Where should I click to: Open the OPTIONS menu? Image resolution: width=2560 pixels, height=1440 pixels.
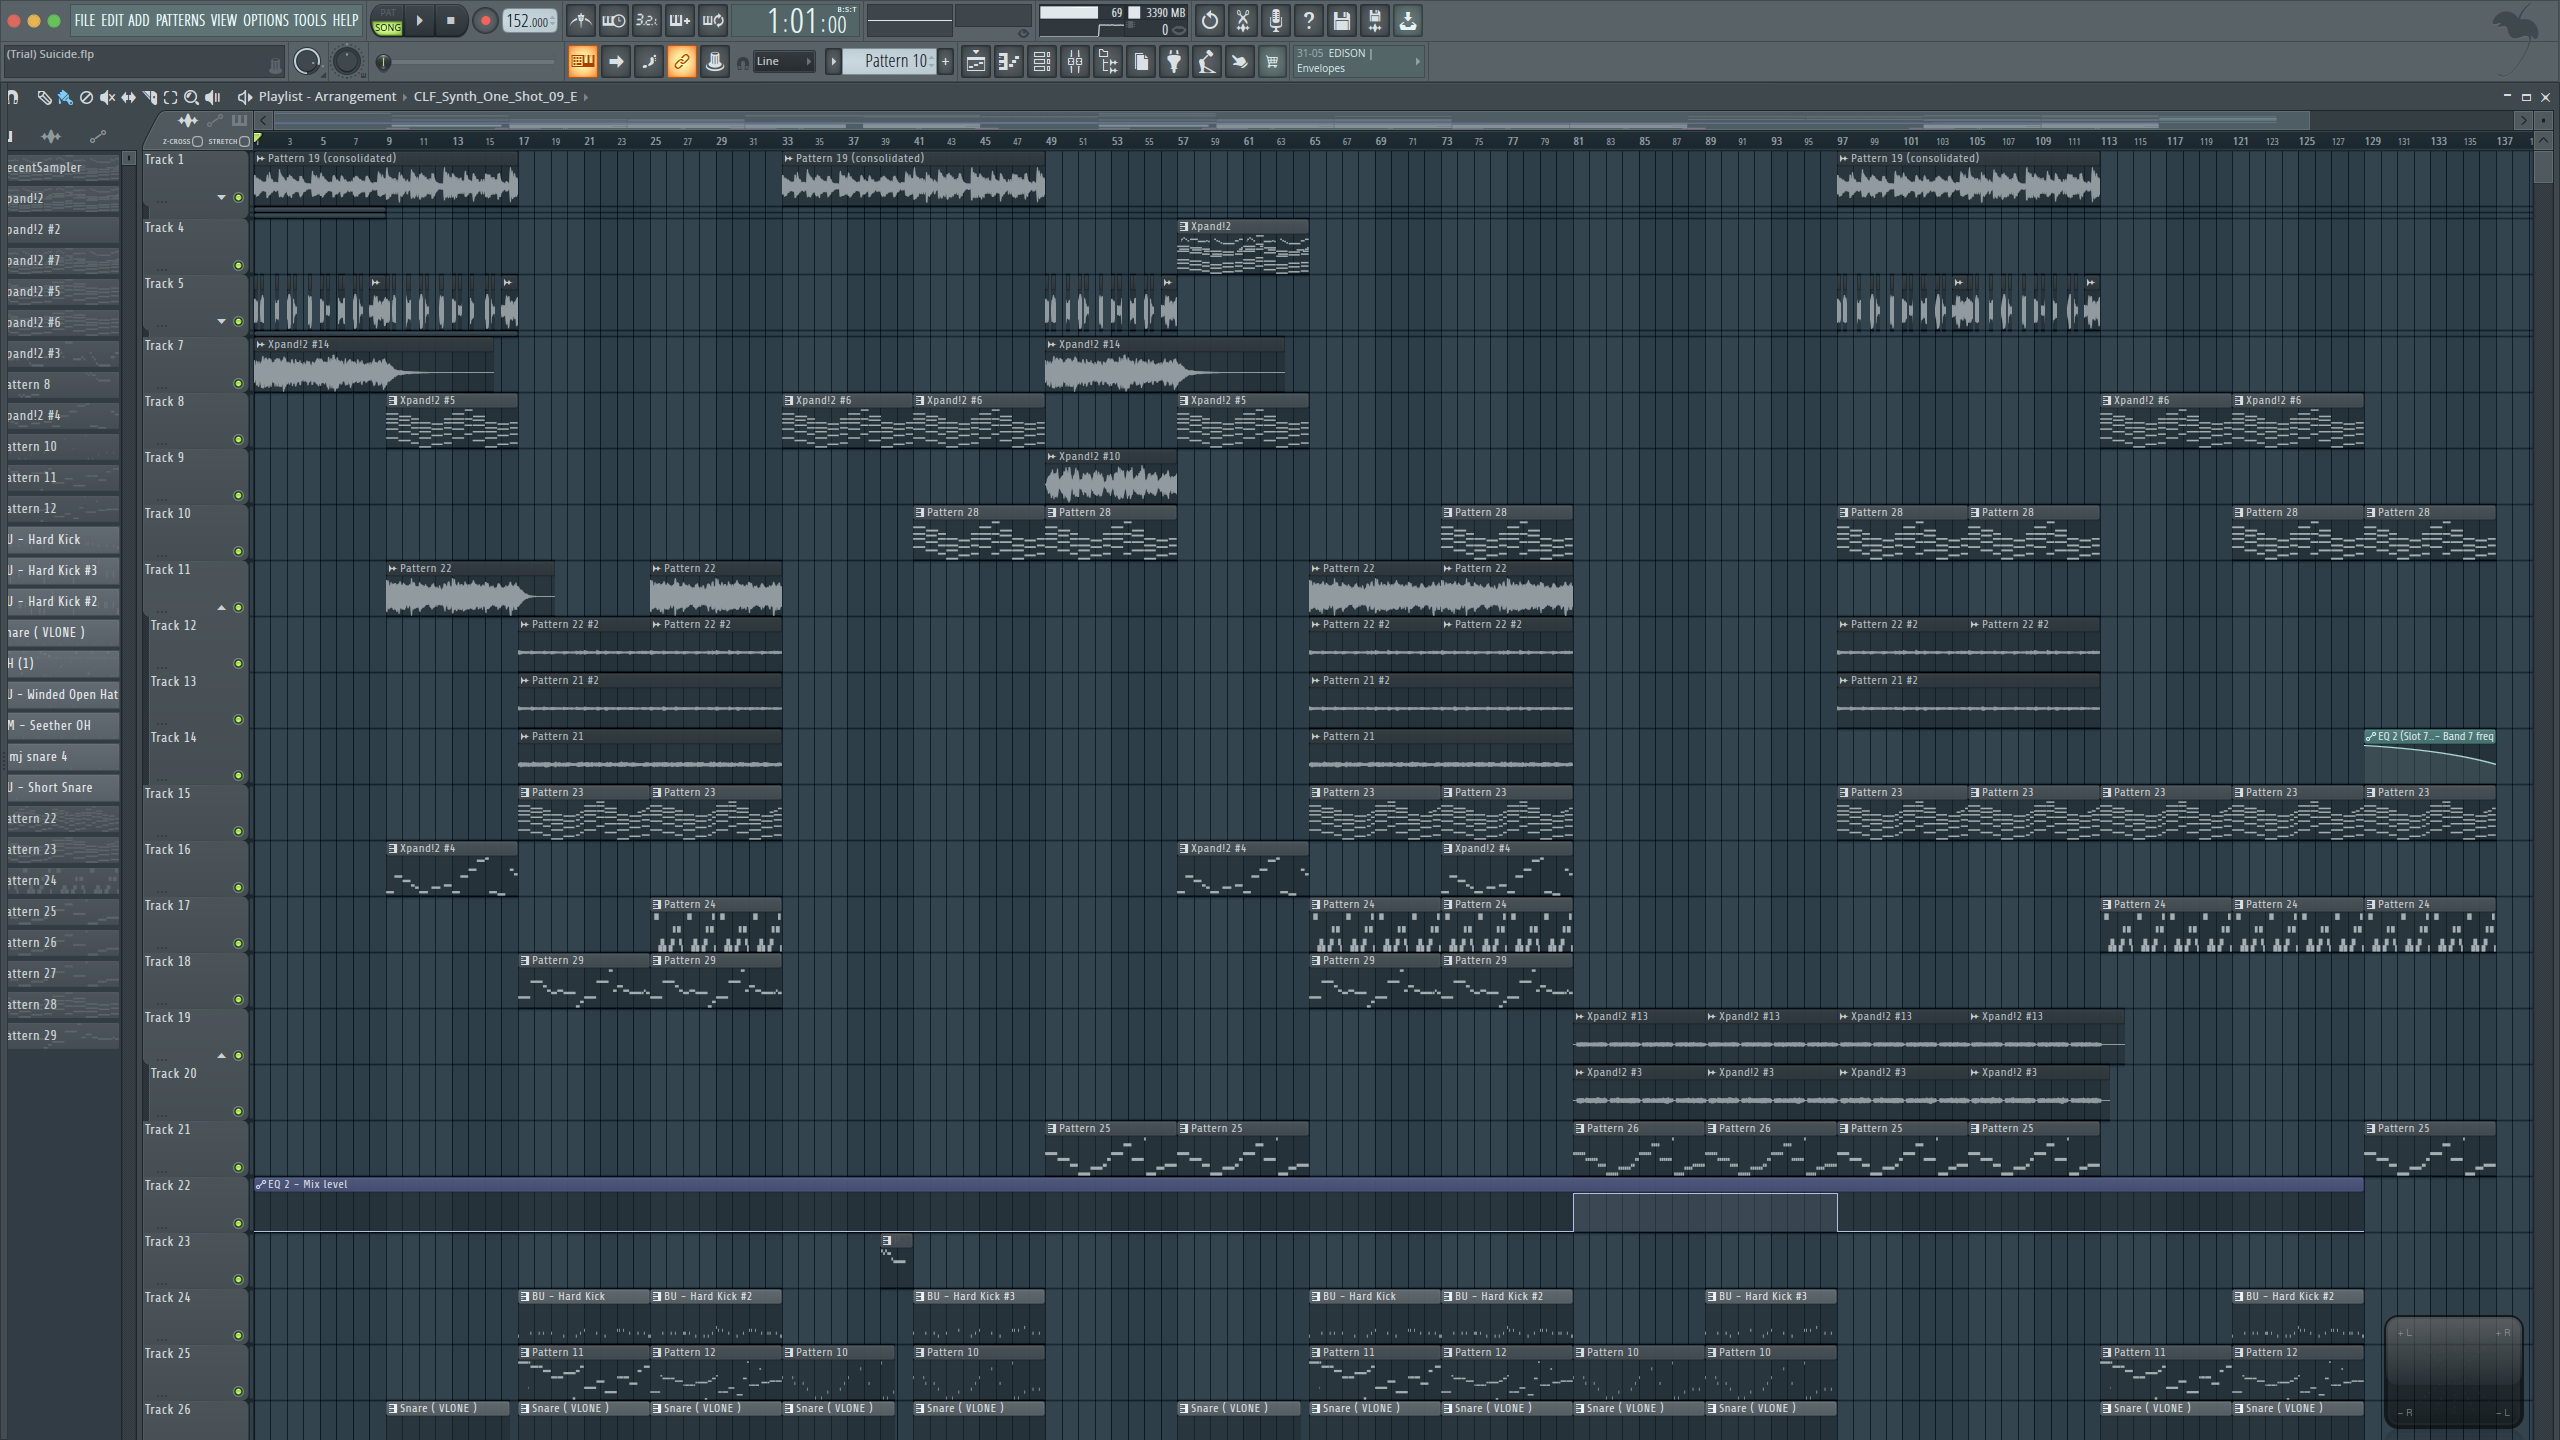tap(265, 20)
